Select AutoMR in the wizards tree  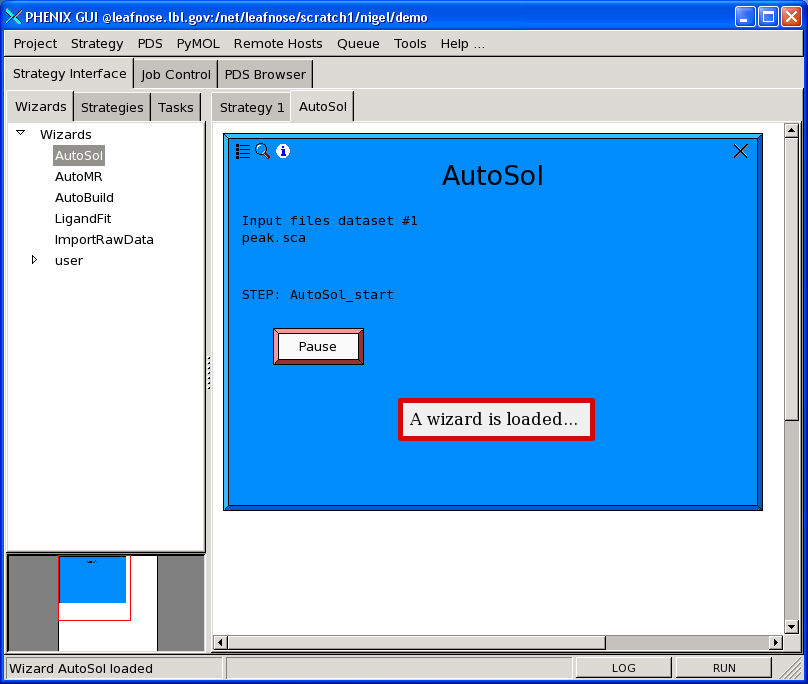(x=78, y=176)
